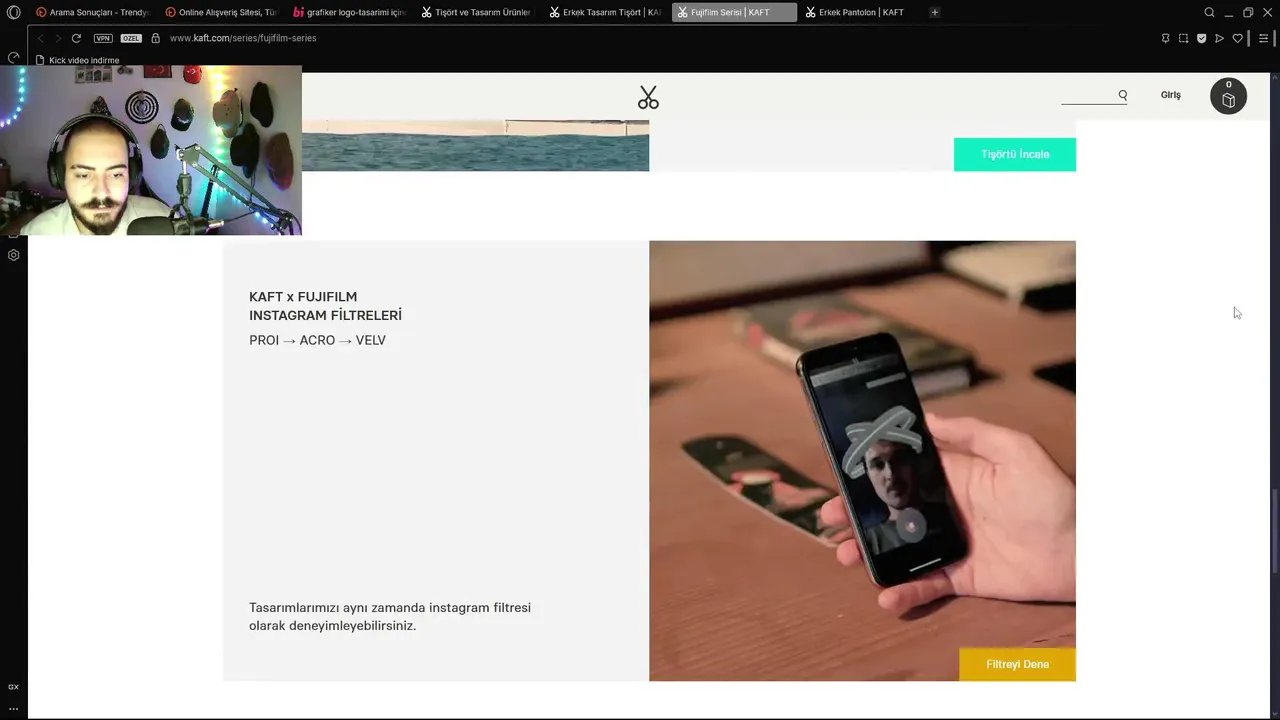
Task: Click the ÖZEL private mode badge
Action: point(131,38)
